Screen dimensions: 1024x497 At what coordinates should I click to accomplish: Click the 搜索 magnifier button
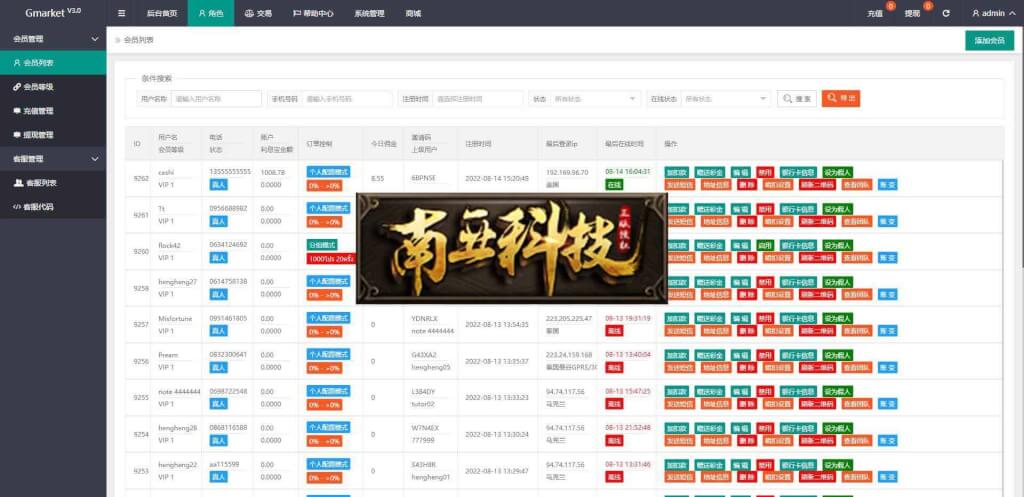point(797,99)
